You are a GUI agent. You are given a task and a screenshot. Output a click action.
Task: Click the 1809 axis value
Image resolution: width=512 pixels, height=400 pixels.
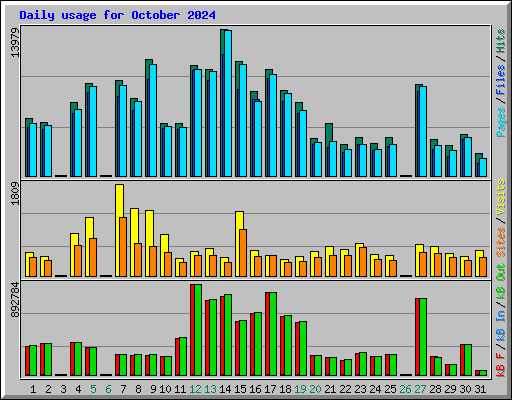pyautogui.click(x=15, y=193)
